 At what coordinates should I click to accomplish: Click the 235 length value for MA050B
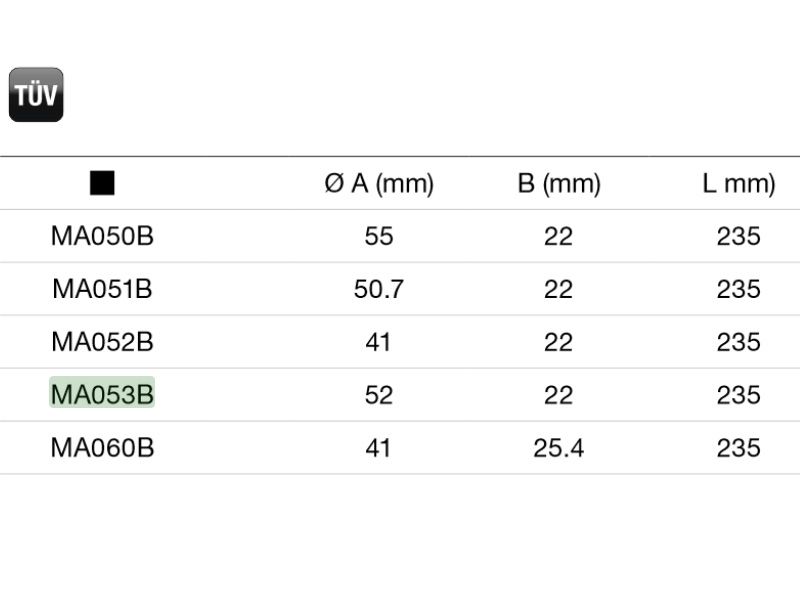(739, 236)
